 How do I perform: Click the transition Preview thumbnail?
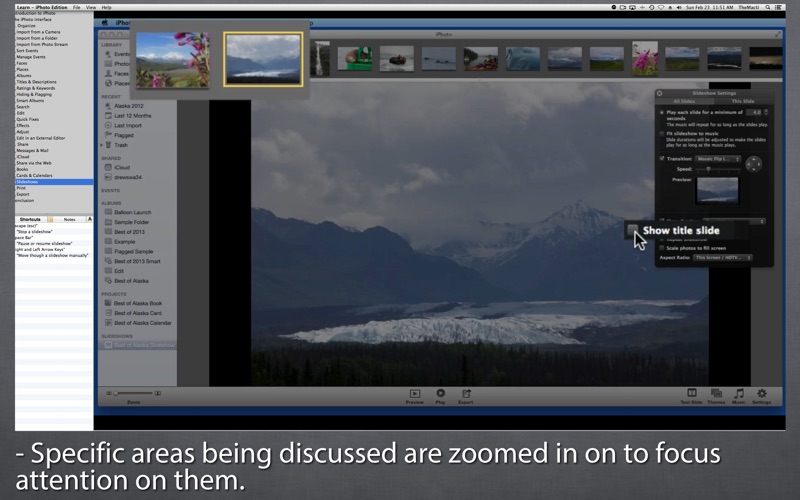click(717, 190)
